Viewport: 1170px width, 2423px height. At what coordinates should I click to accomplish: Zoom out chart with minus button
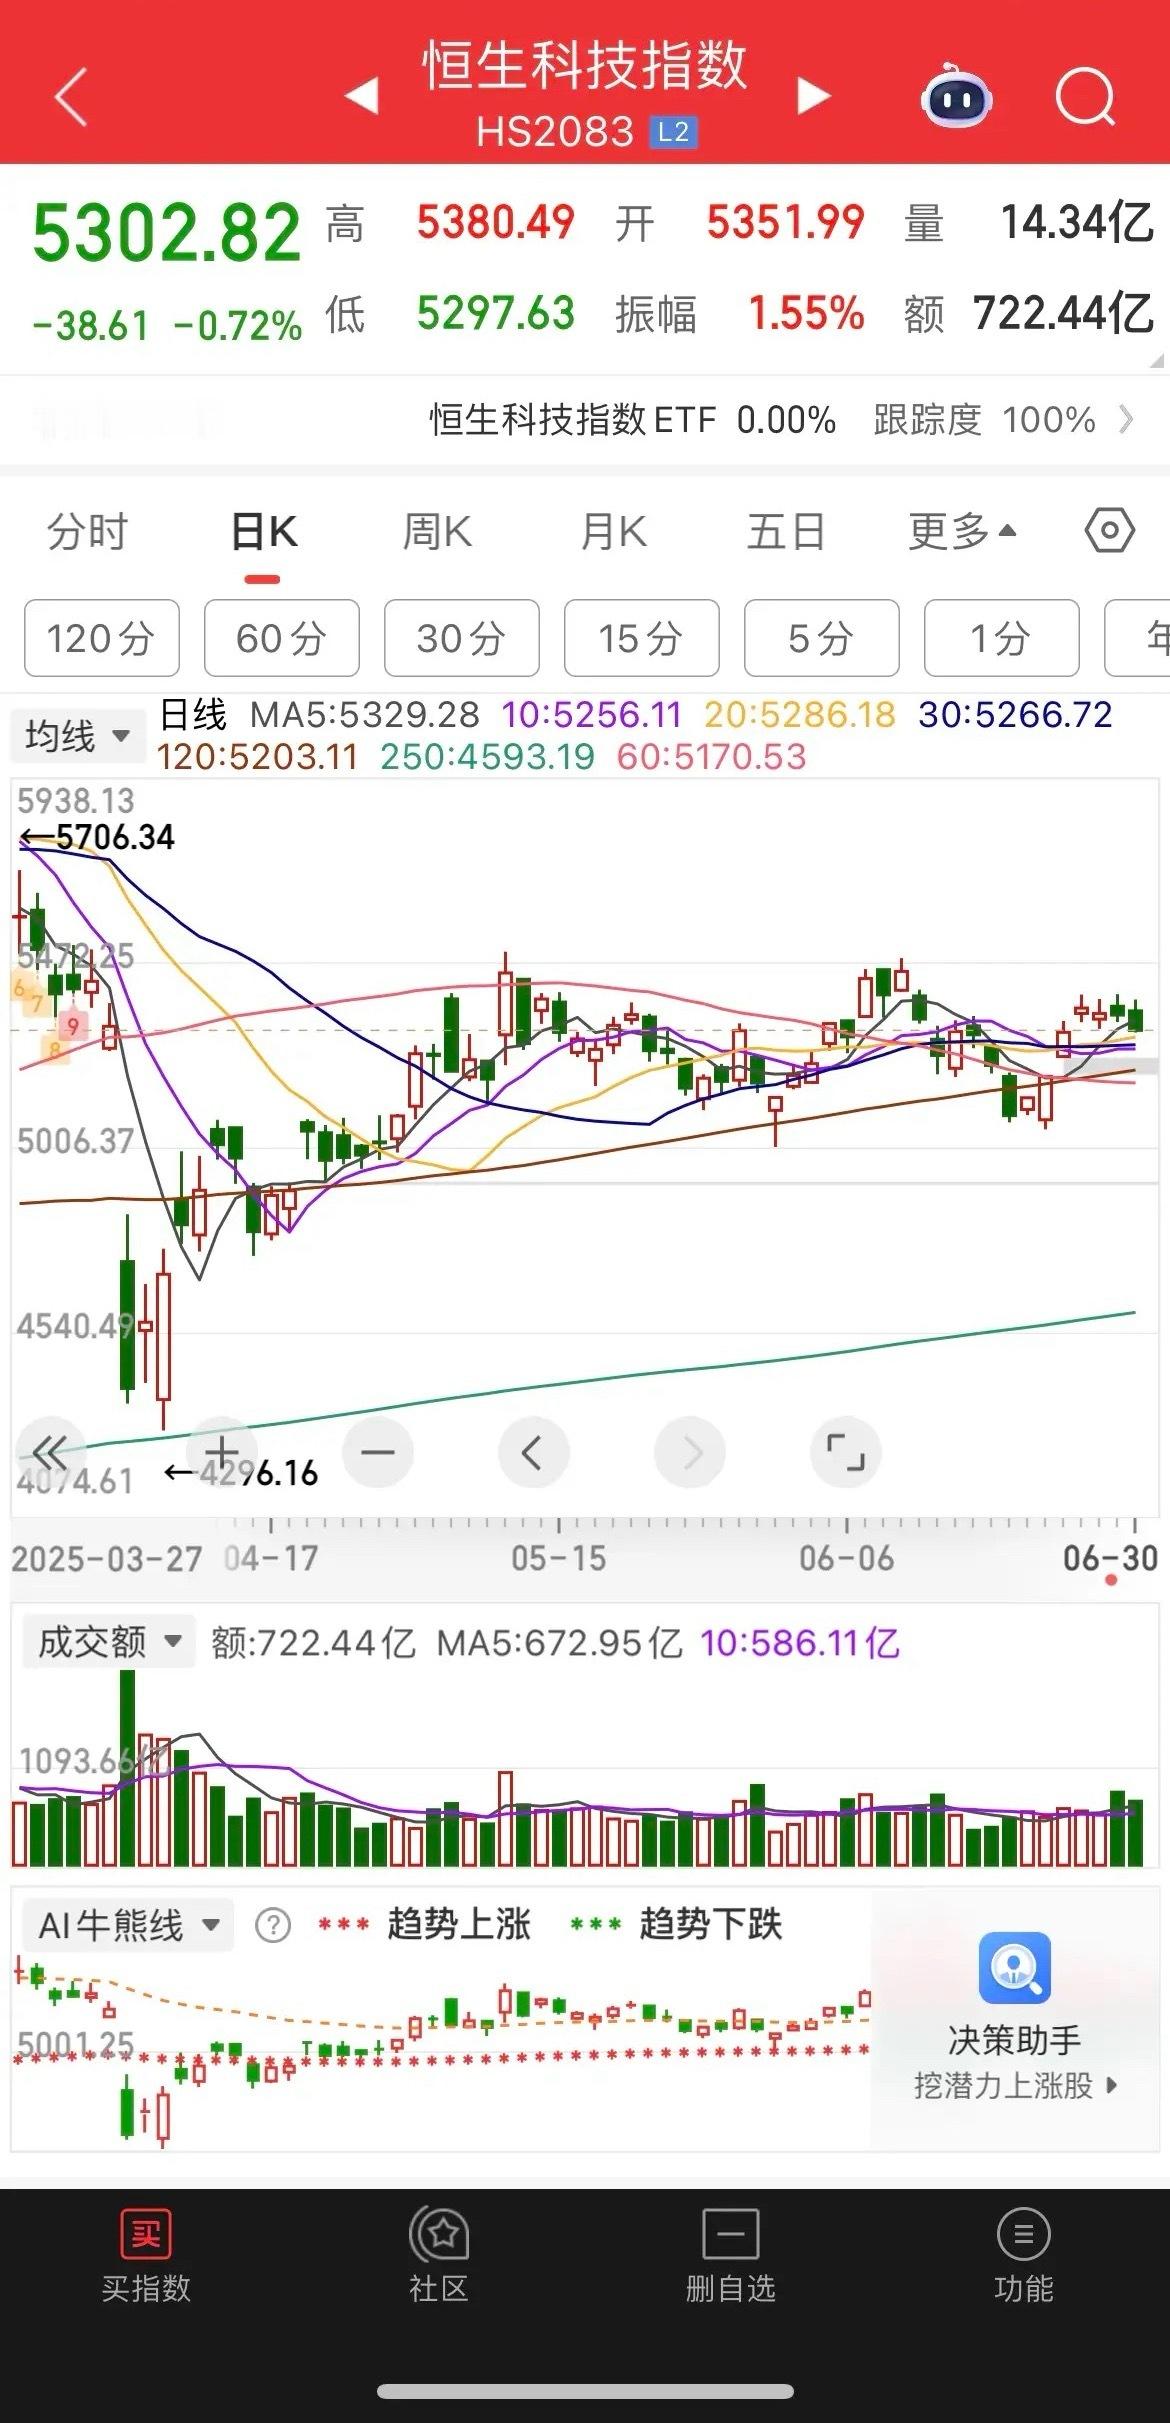coord(378,1451)
